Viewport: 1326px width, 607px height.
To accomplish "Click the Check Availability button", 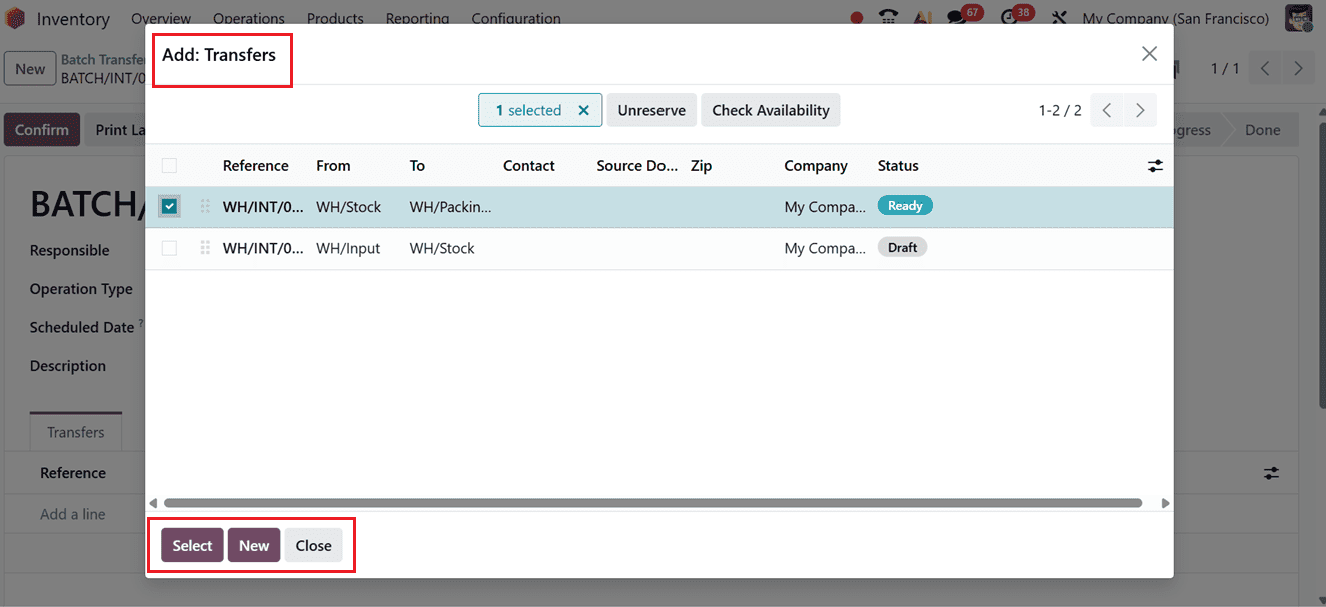I will coord(770,110).
